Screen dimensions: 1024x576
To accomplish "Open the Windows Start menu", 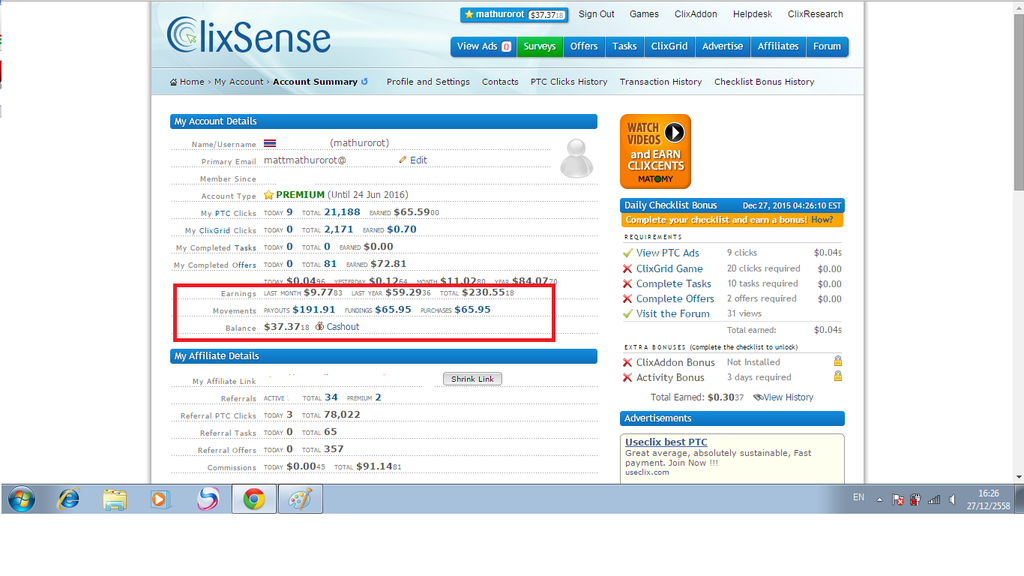I will 22,500.
